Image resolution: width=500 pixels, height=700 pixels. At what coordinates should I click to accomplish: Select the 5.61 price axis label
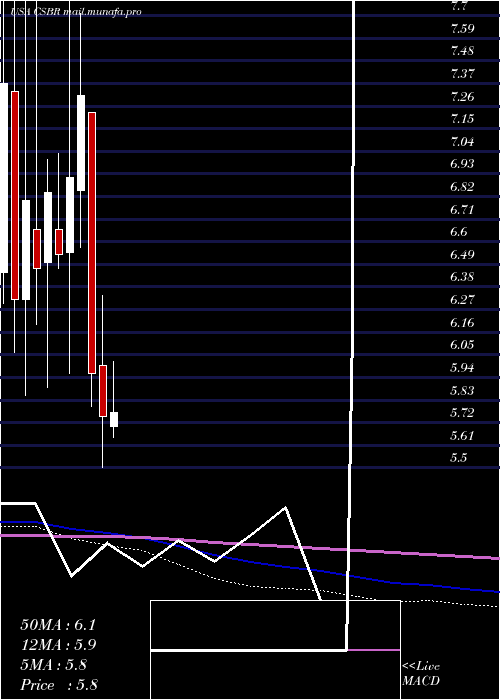click(462, 435)
